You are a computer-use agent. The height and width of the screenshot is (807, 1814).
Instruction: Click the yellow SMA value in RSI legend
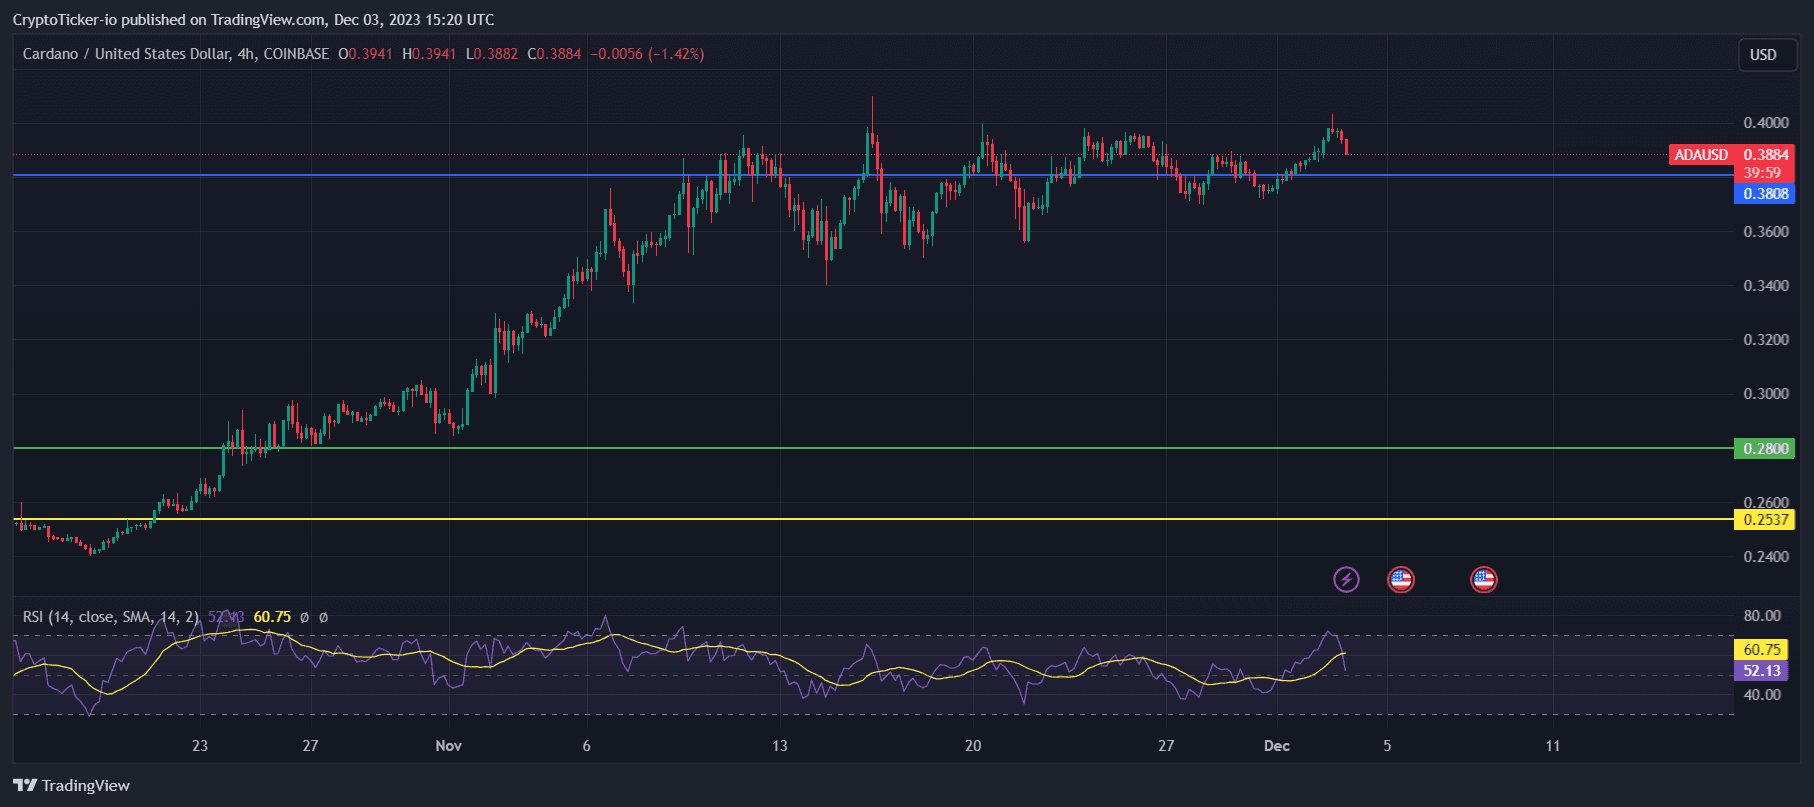point(272,617)
